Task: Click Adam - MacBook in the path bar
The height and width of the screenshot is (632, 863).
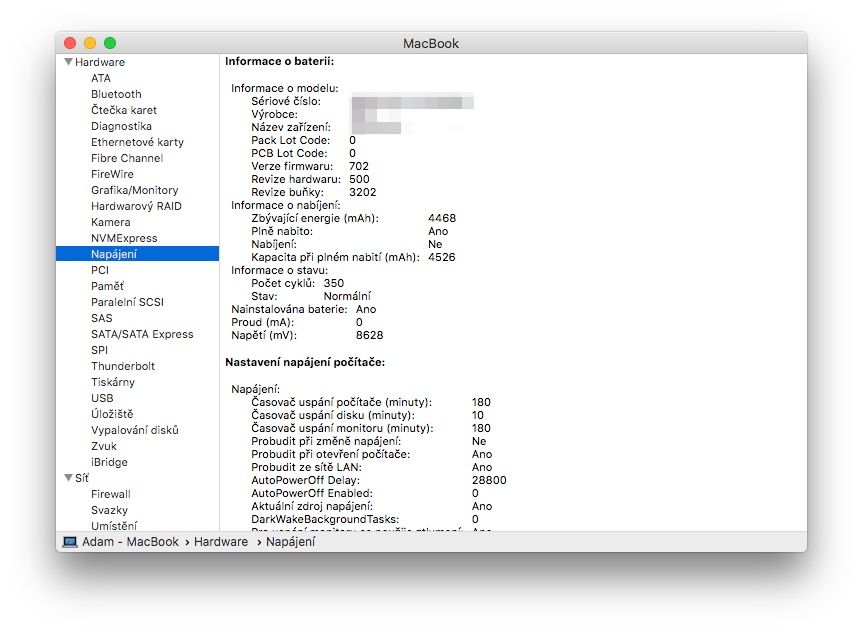Action: pos(130,542)
